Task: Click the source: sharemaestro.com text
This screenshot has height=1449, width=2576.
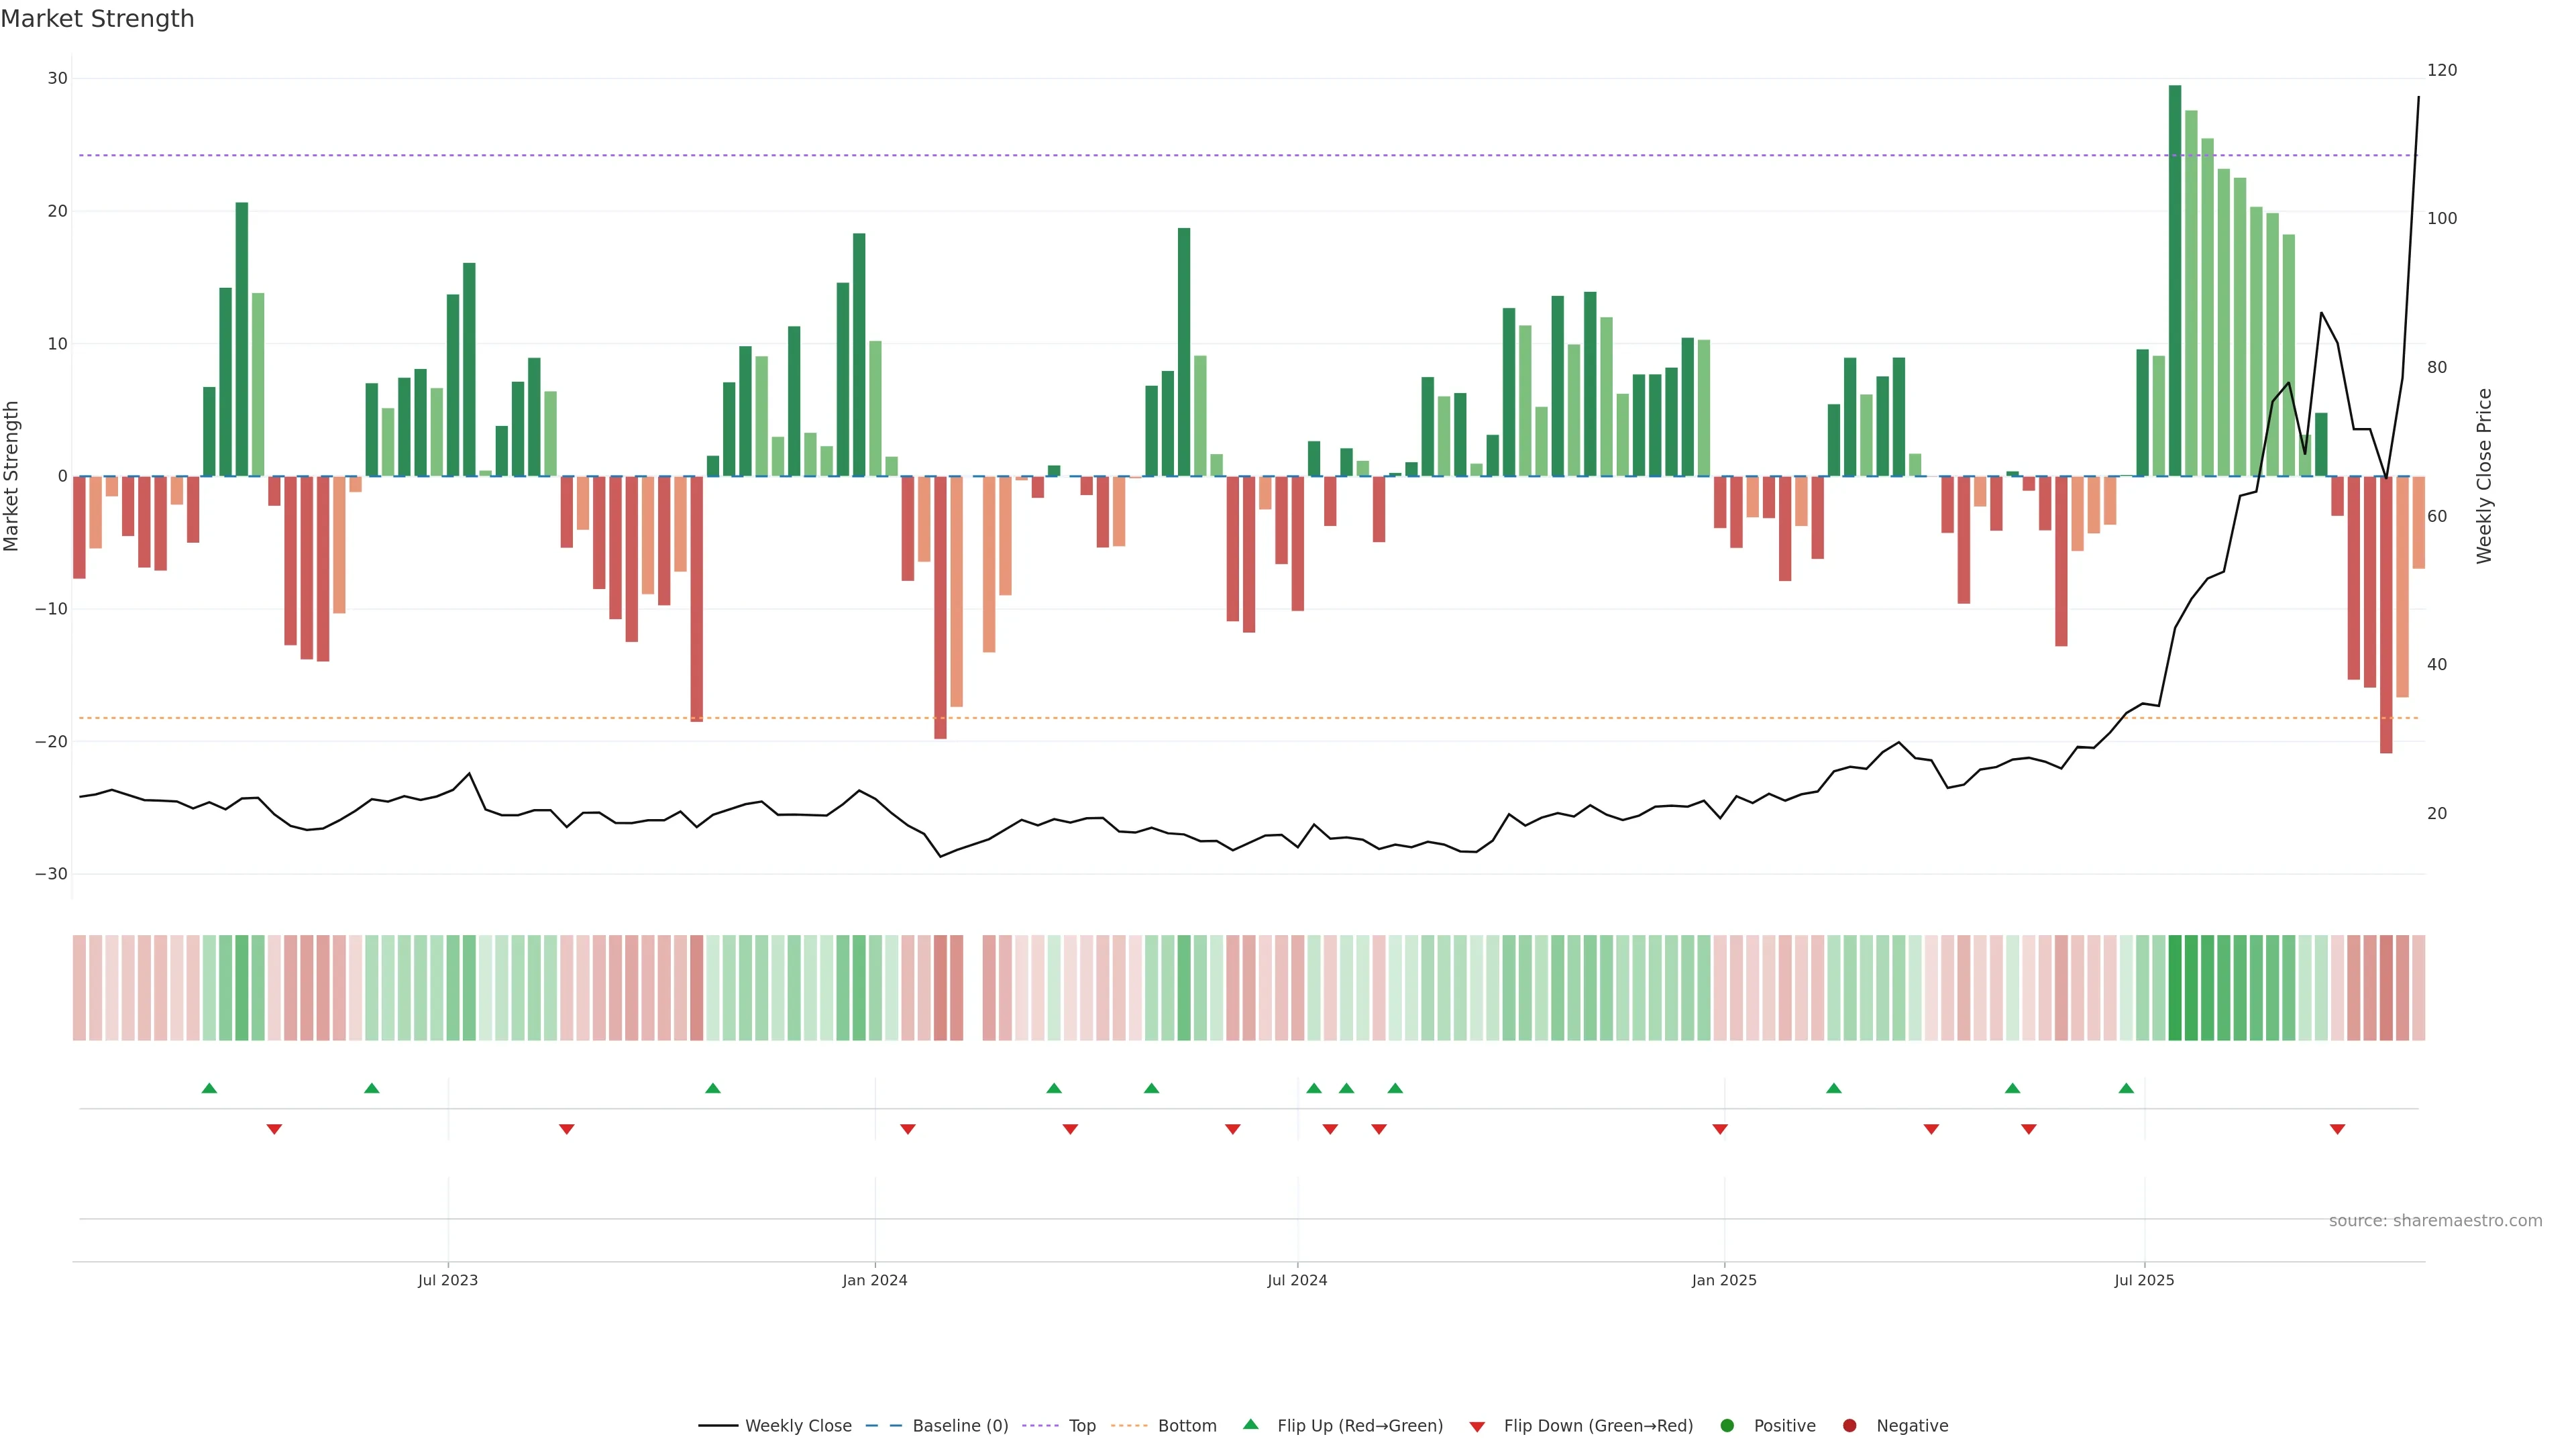Action: (2435, 1221)
